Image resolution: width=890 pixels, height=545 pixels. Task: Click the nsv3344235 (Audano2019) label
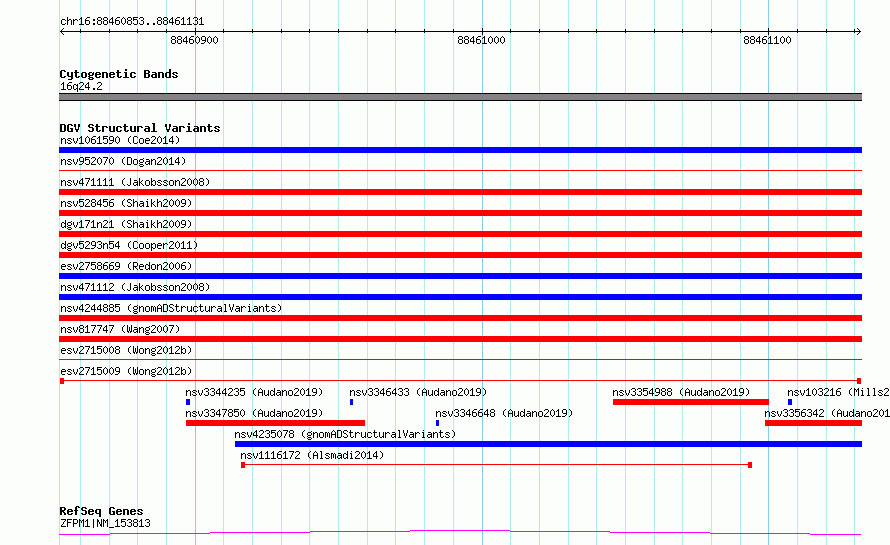tap(254, 392)
